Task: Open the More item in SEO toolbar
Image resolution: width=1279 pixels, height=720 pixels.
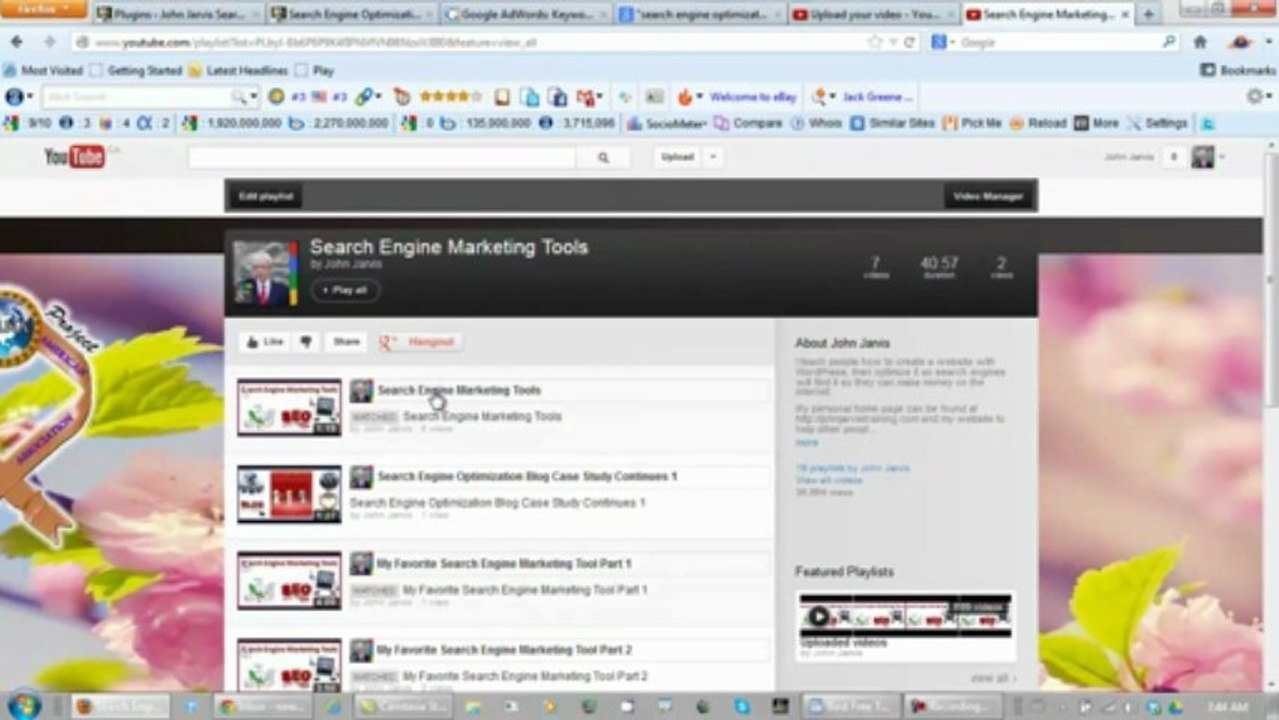Action: (x=1096, y=123)
